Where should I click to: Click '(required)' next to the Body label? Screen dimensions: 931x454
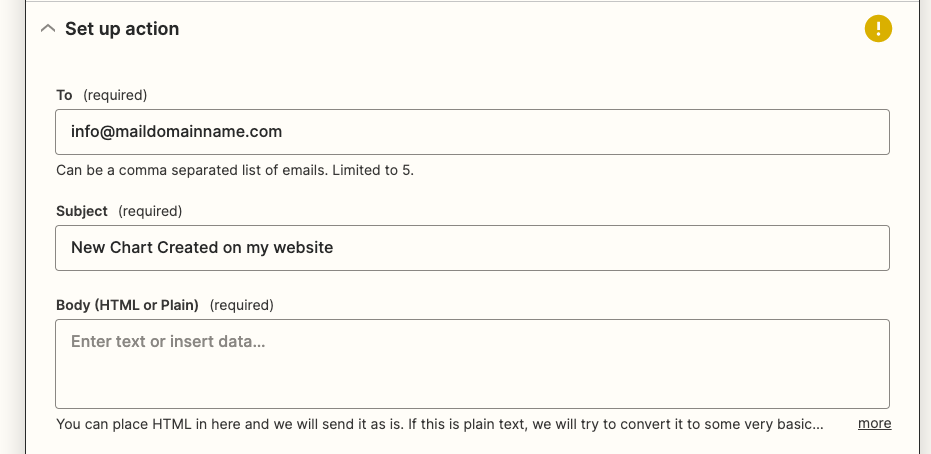242,305
